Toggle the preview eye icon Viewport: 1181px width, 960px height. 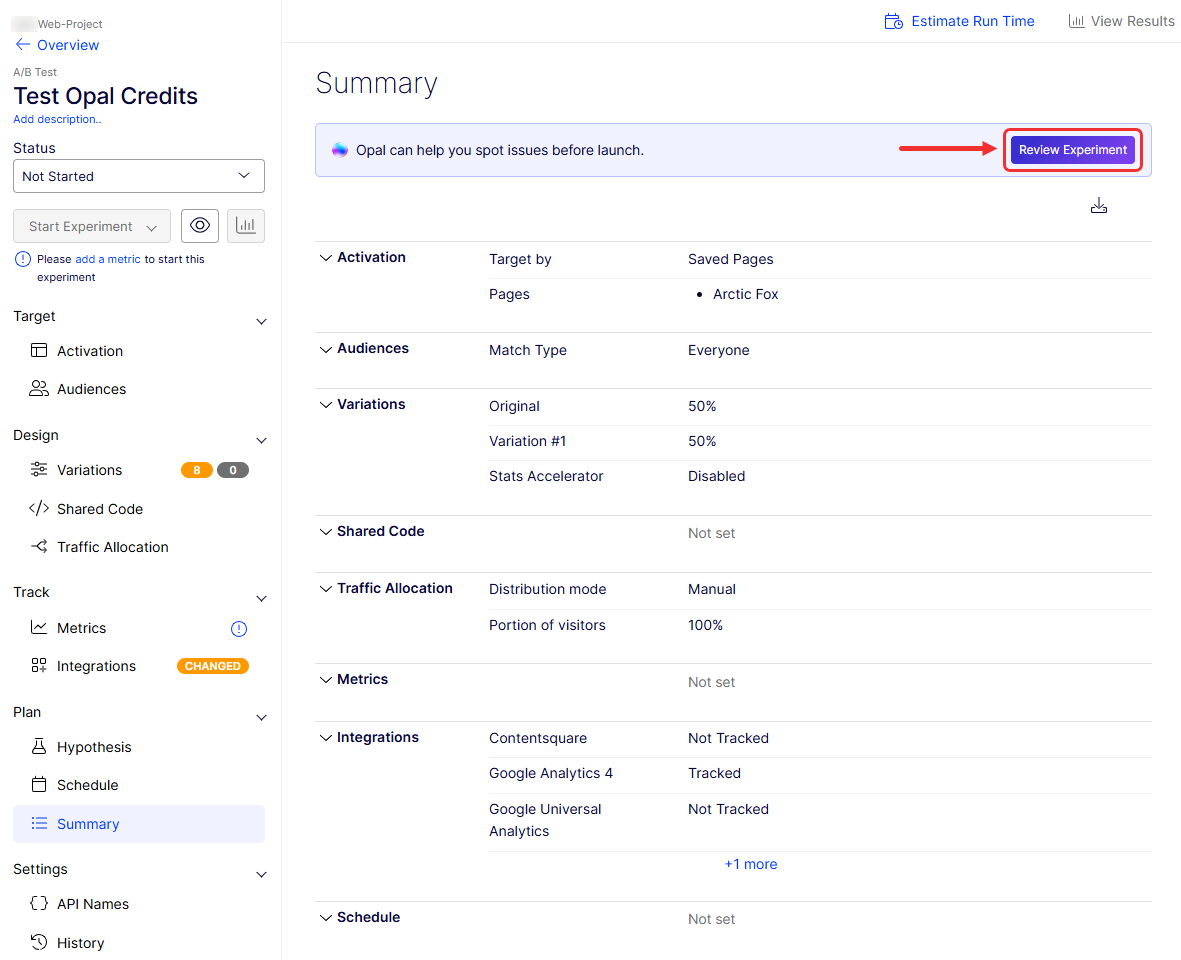pyautogui.click(x=199, y=226)
